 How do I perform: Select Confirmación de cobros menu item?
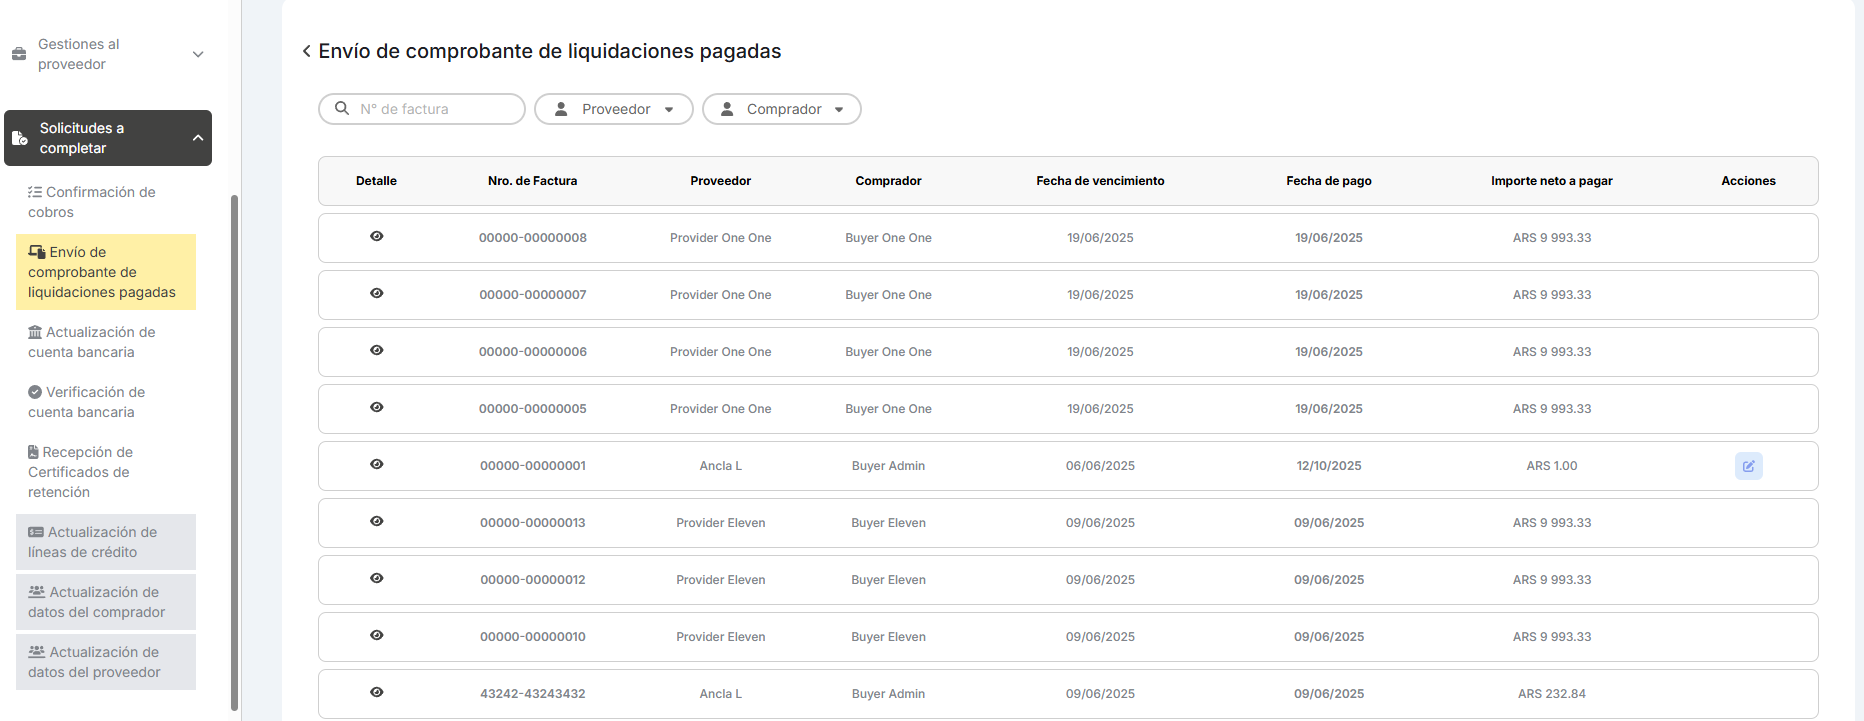(92, 202)
